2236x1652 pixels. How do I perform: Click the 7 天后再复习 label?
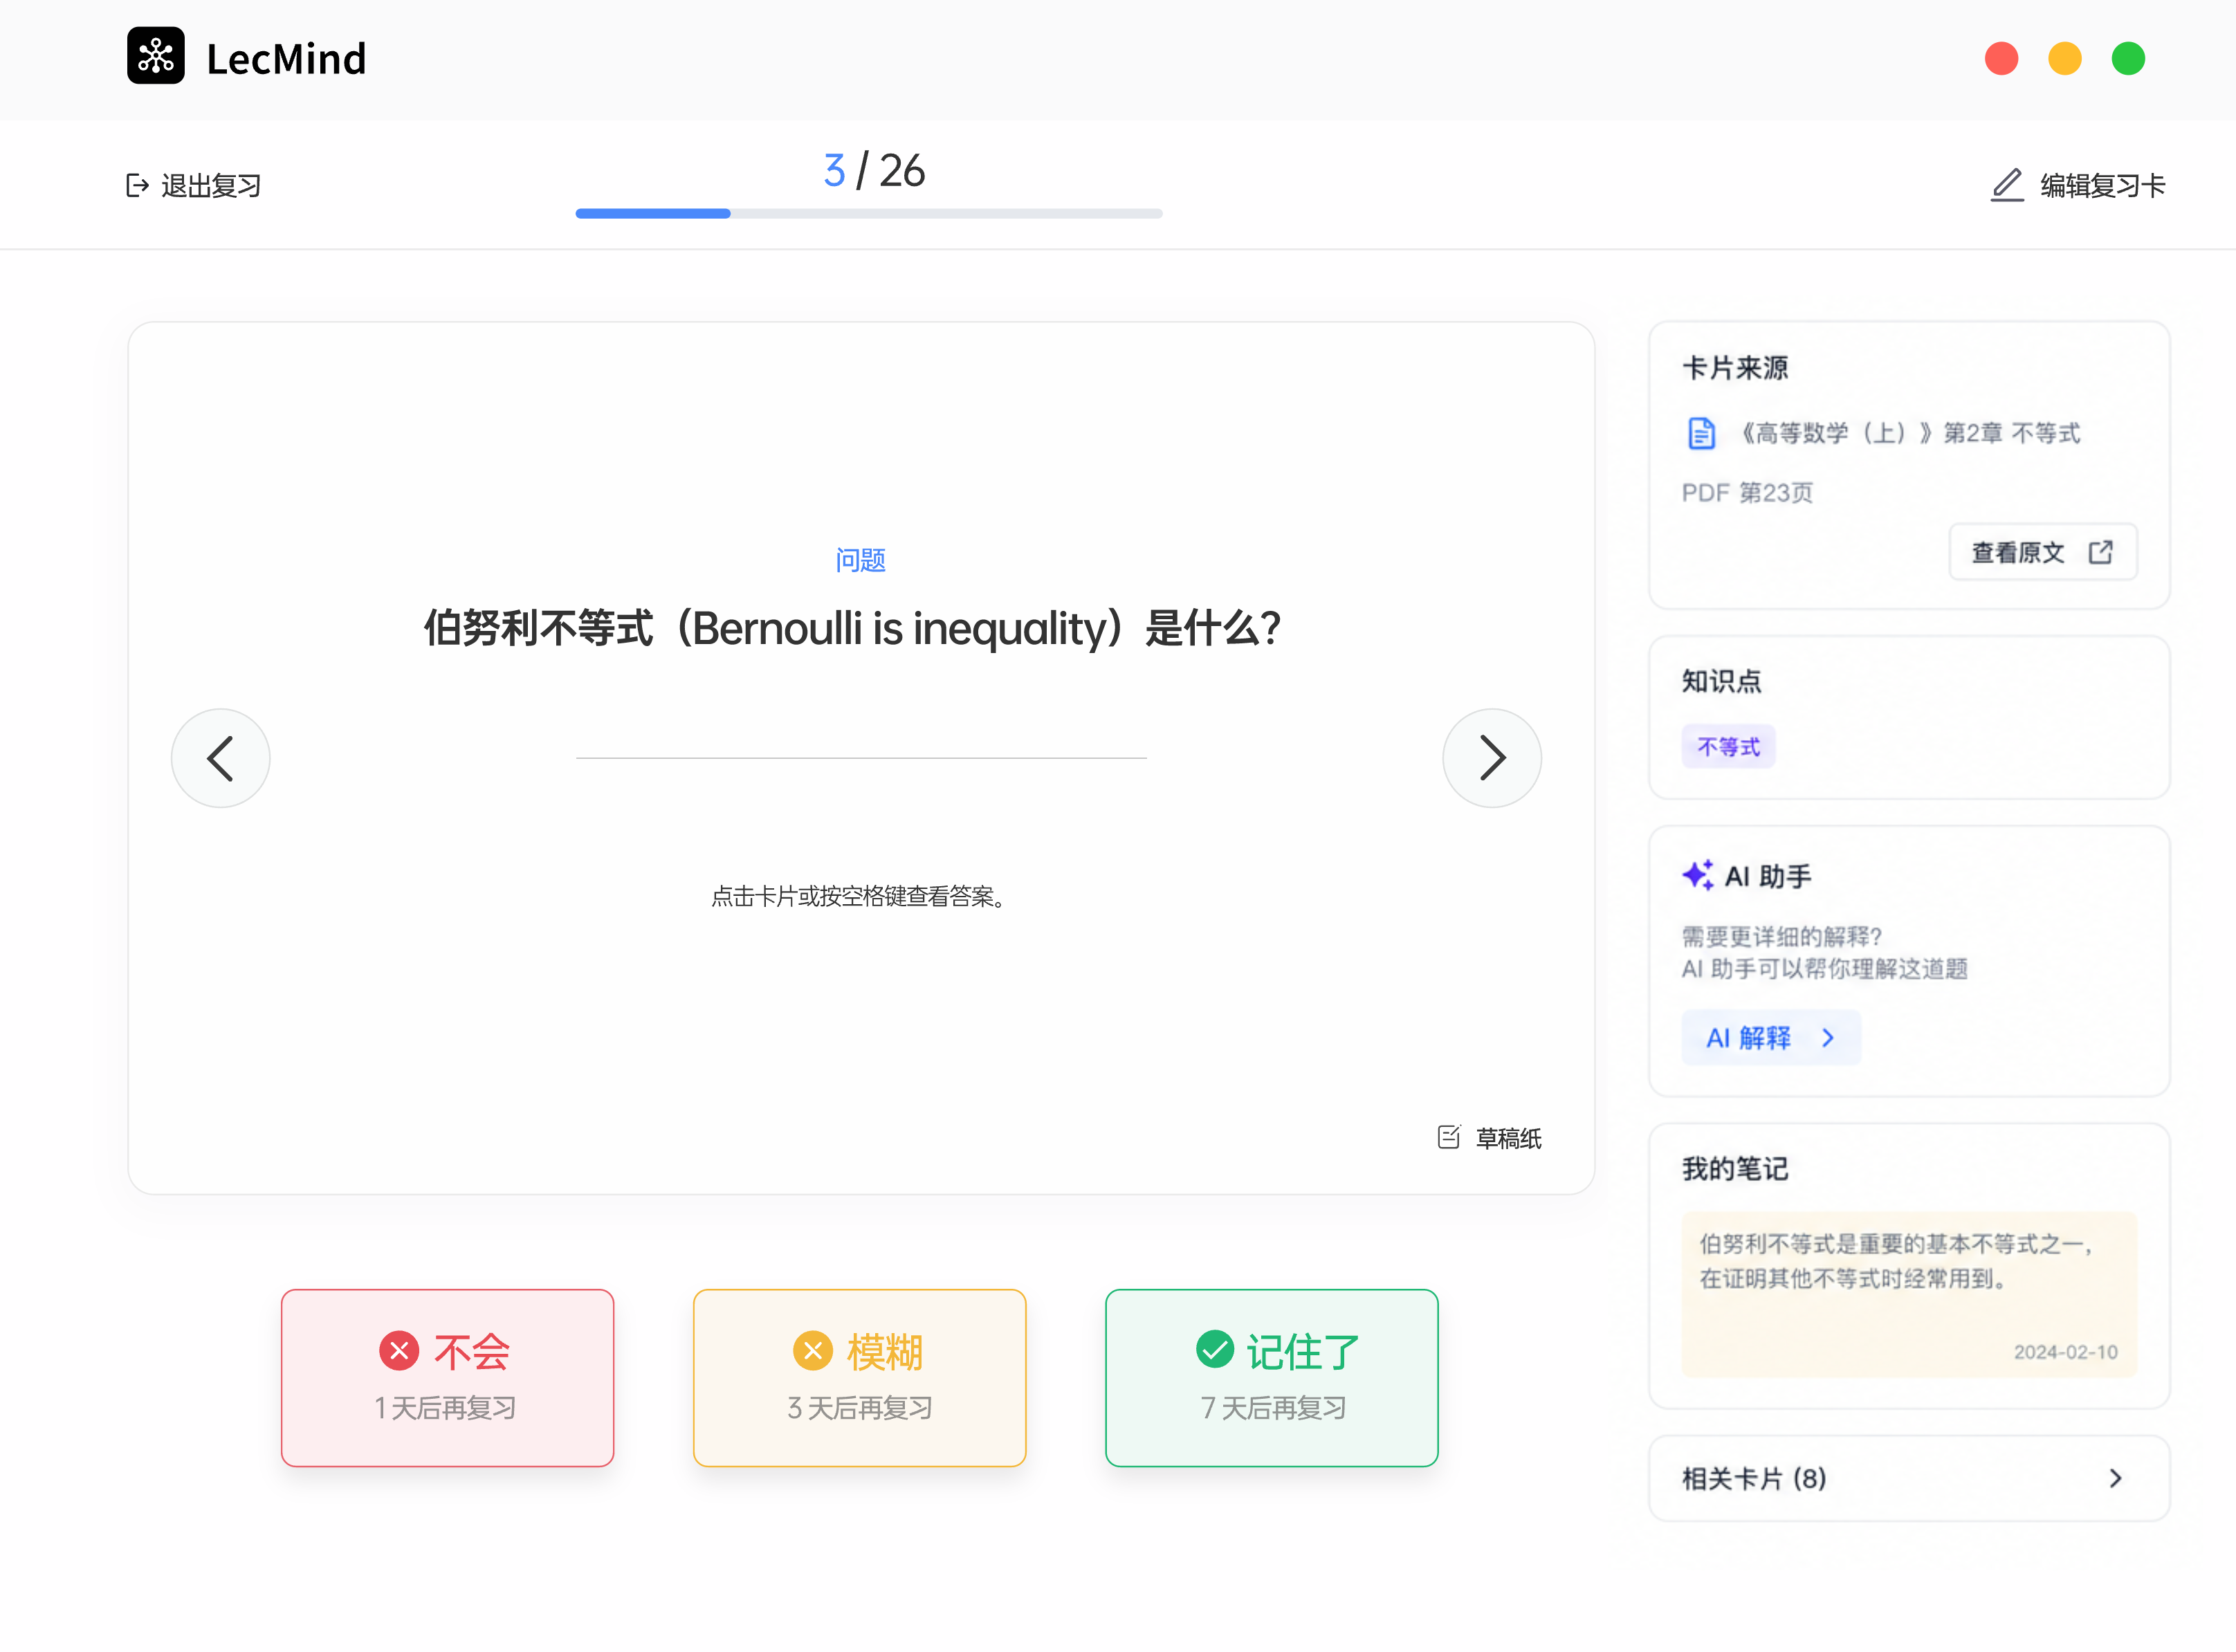[1273, 1408]
